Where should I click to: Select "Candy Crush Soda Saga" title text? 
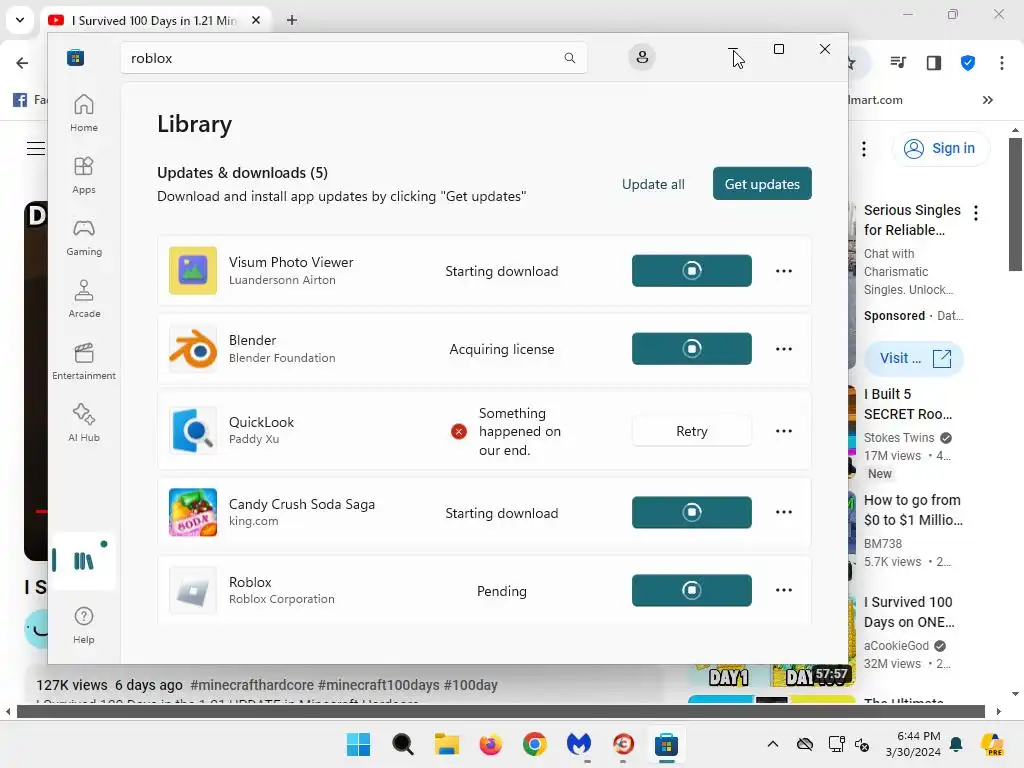[x=302, y=504]
